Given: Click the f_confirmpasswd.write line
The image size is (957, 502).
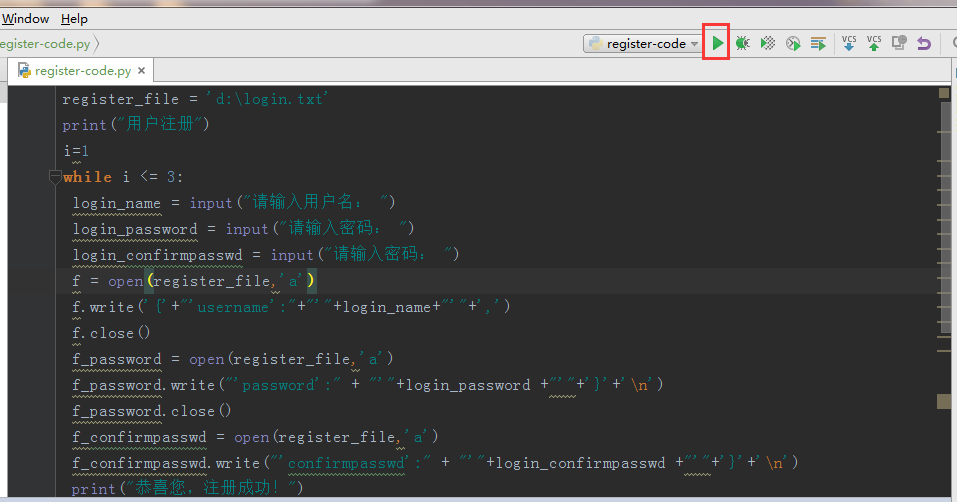Looking at the screenshot, I should pyautogui.click(x=435, y=463).
